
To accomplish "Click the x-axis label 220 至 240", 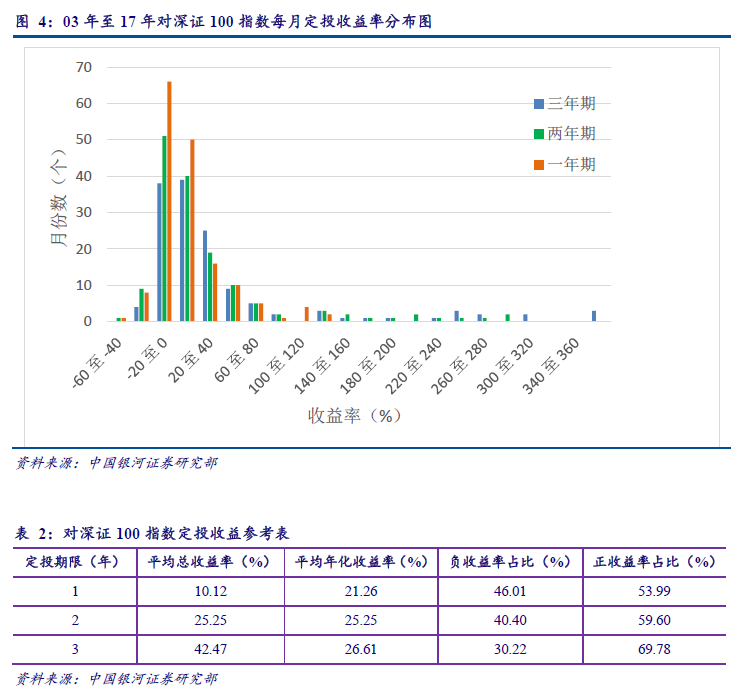I will coord(414,366).
